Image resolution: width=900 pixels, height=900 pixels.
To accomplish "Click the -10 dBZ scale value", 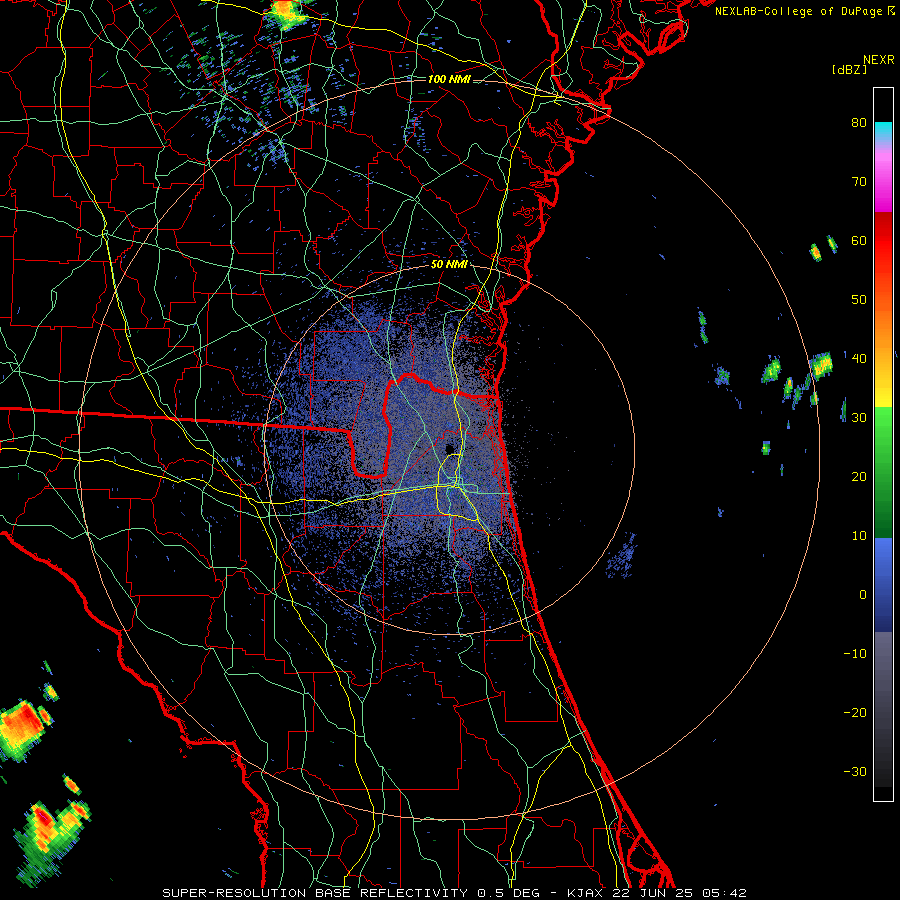I will click(855, 654).
